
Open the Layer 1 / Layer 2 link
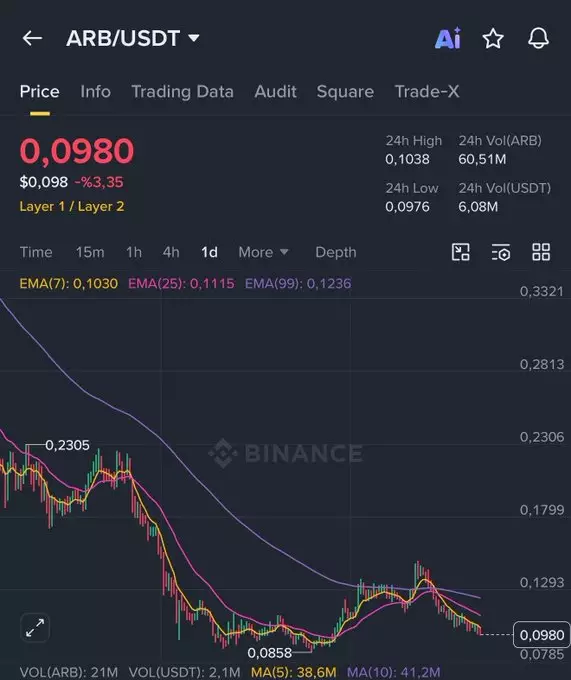[x=72, y=206]
